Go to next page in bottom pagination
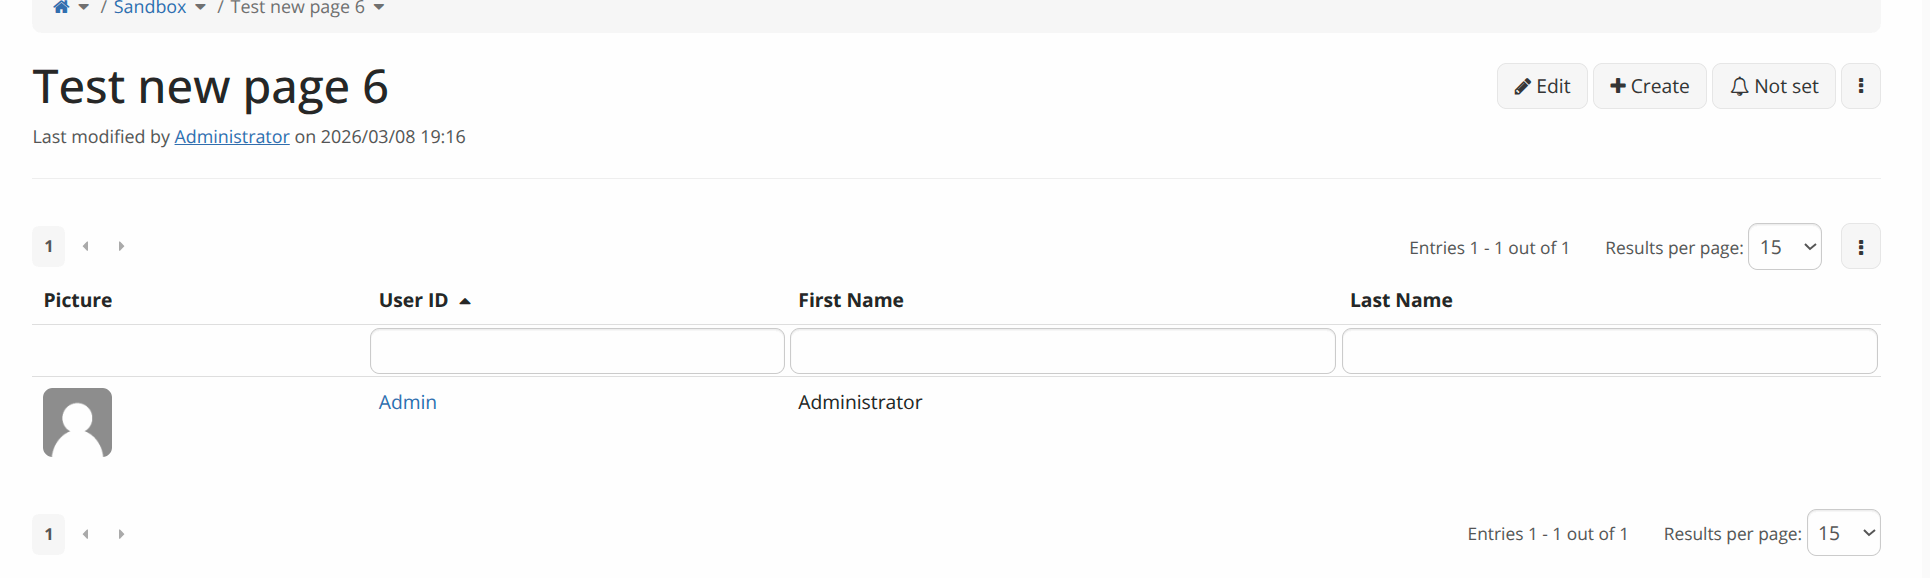The height and width of the screenshot is (578, 1930). tap(121, 534)
